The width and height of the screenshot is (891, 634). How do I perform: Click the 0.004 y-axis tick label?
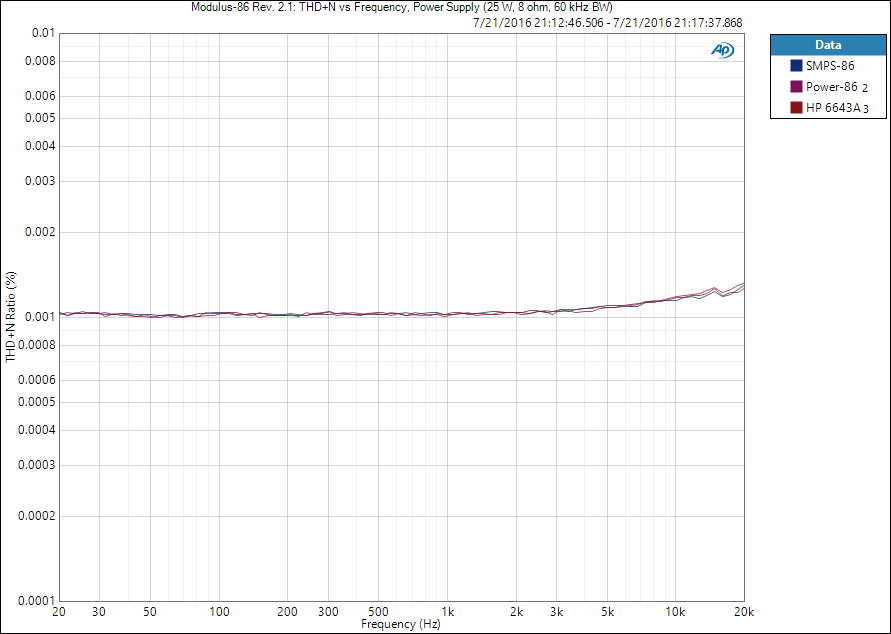40,146
